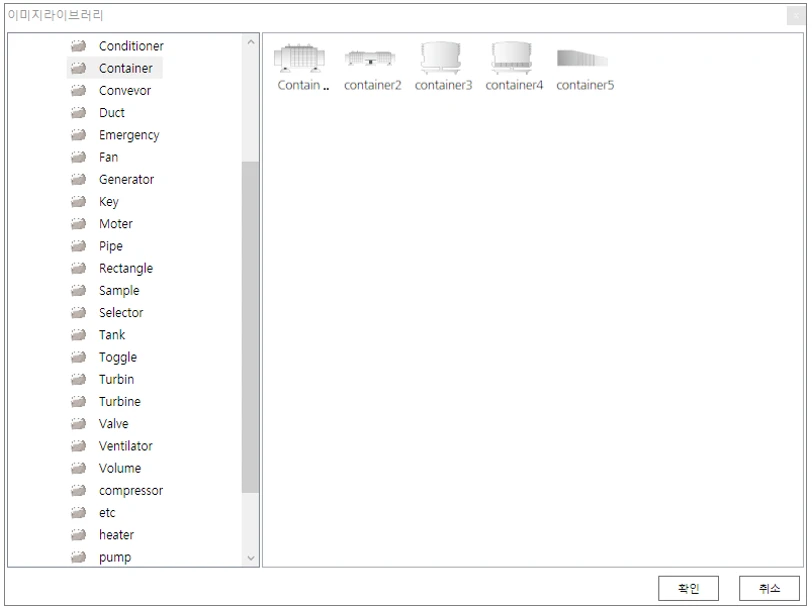Open the Emergency category
812x611 pixels.
click(x=129, y=135)
